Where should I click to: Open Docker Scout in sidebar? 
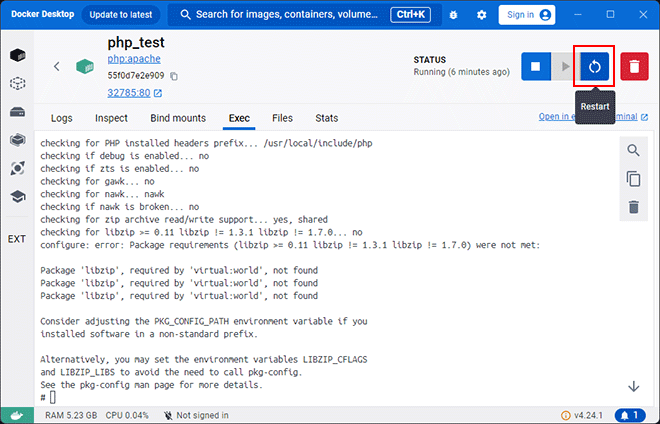coord(18,168)
